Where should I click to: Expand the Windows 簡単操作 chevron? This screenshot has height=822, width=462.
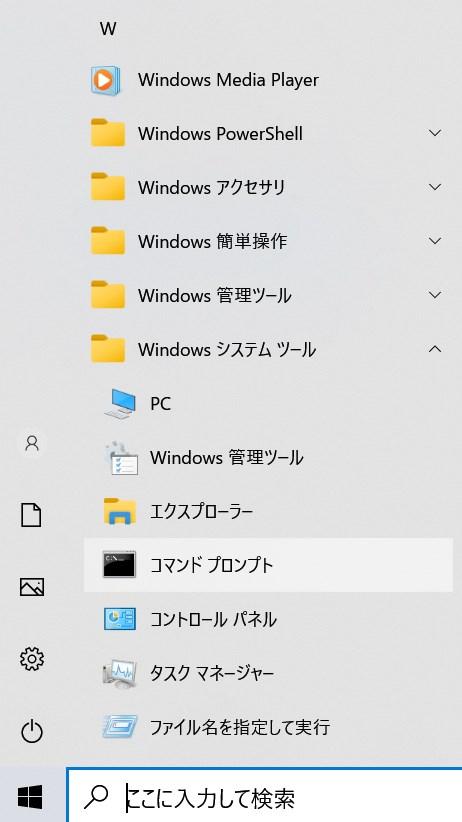[435, 241]
